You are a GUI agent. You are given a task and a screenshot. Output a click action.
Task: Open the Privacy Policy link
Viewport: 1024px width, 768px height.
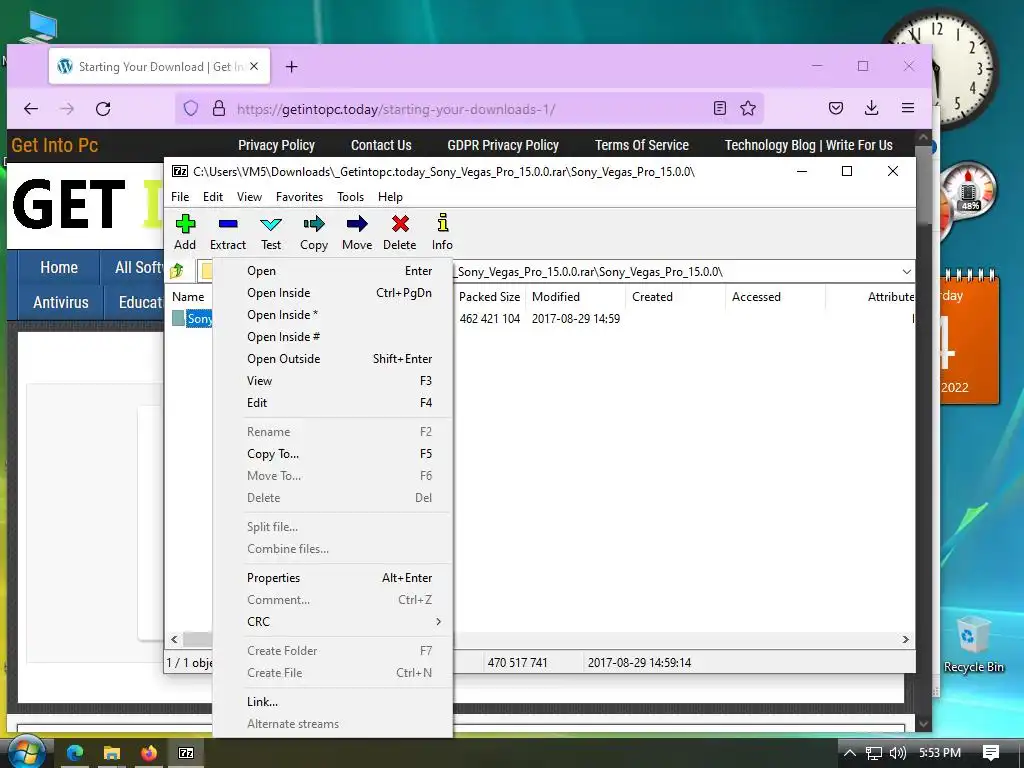click(x=276, y=145)
